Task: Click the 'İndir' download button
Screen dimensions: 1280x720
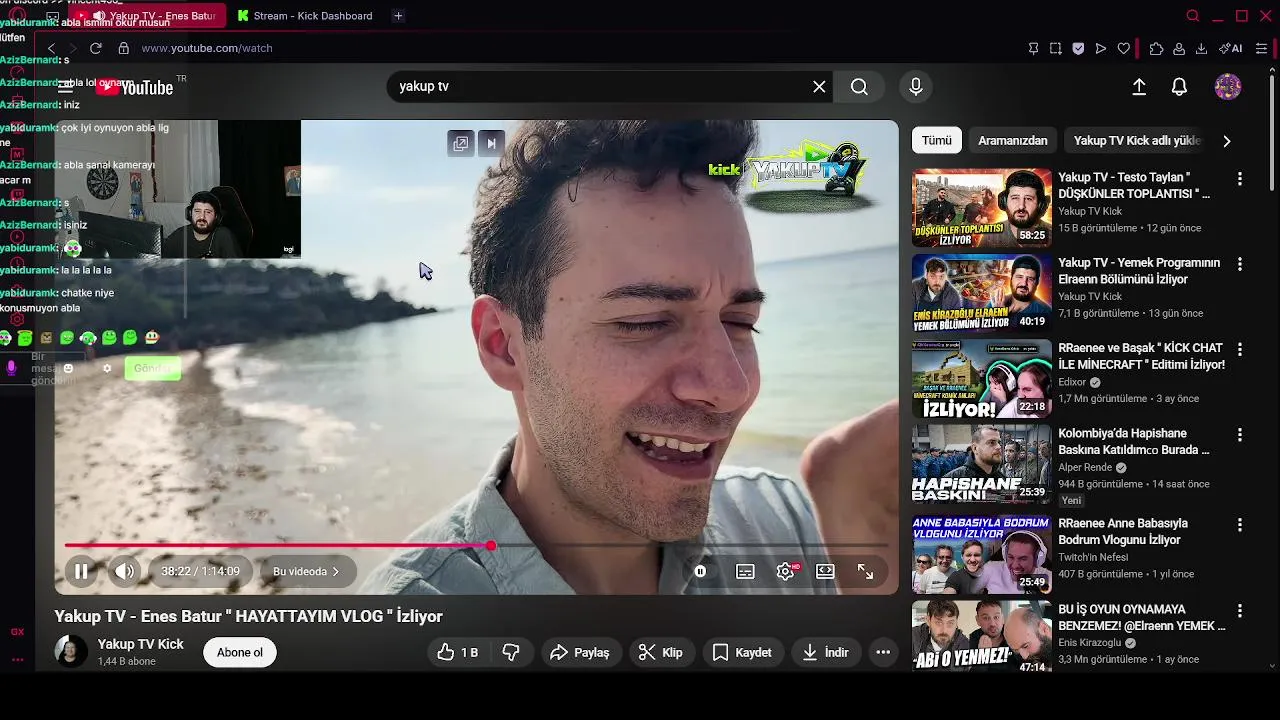Action: tap(826, 653)
